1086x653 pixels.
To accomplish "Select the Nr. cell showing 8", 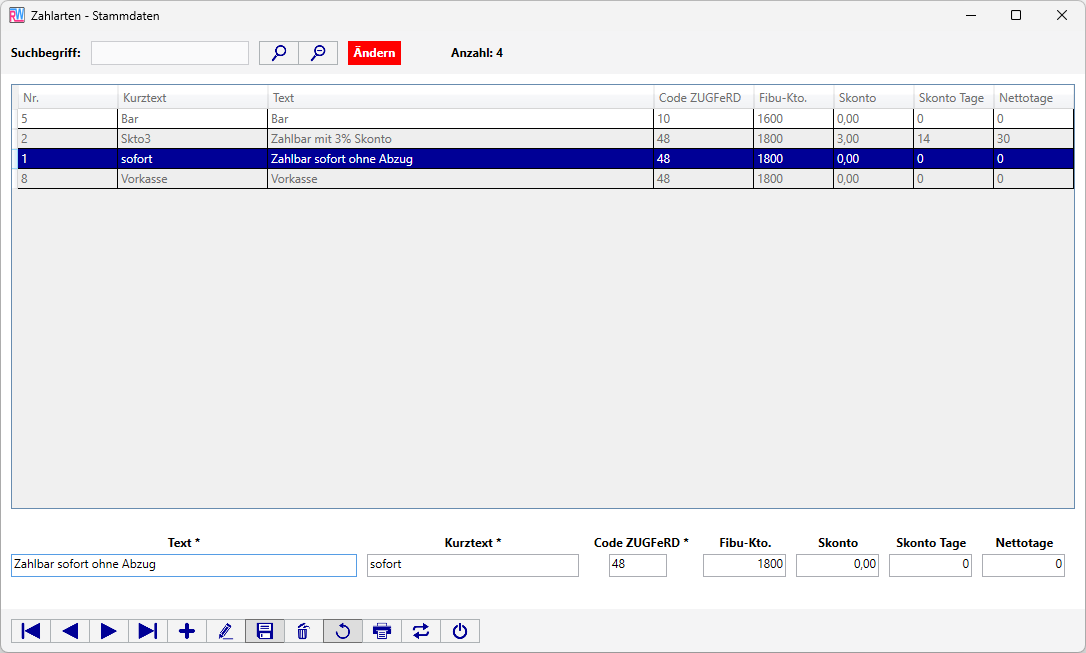I will pyautogui.click(x=68, y=179).
